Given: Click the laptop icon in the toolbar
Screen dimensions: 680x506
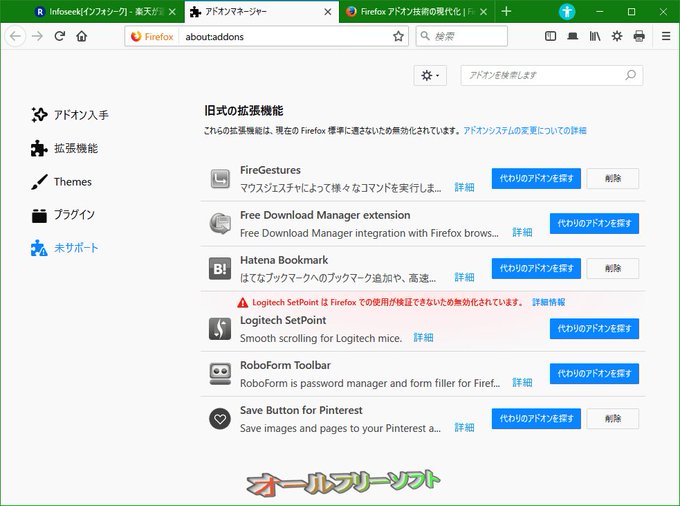Looking at the screenshot, I should click(x=572, y=36).
